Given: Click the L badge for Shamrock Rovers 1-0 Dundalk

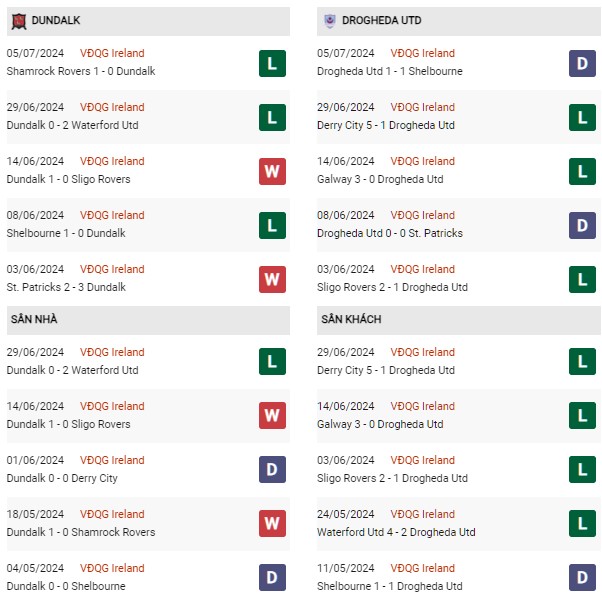Looking at the screenshot, I should point(272,63).
